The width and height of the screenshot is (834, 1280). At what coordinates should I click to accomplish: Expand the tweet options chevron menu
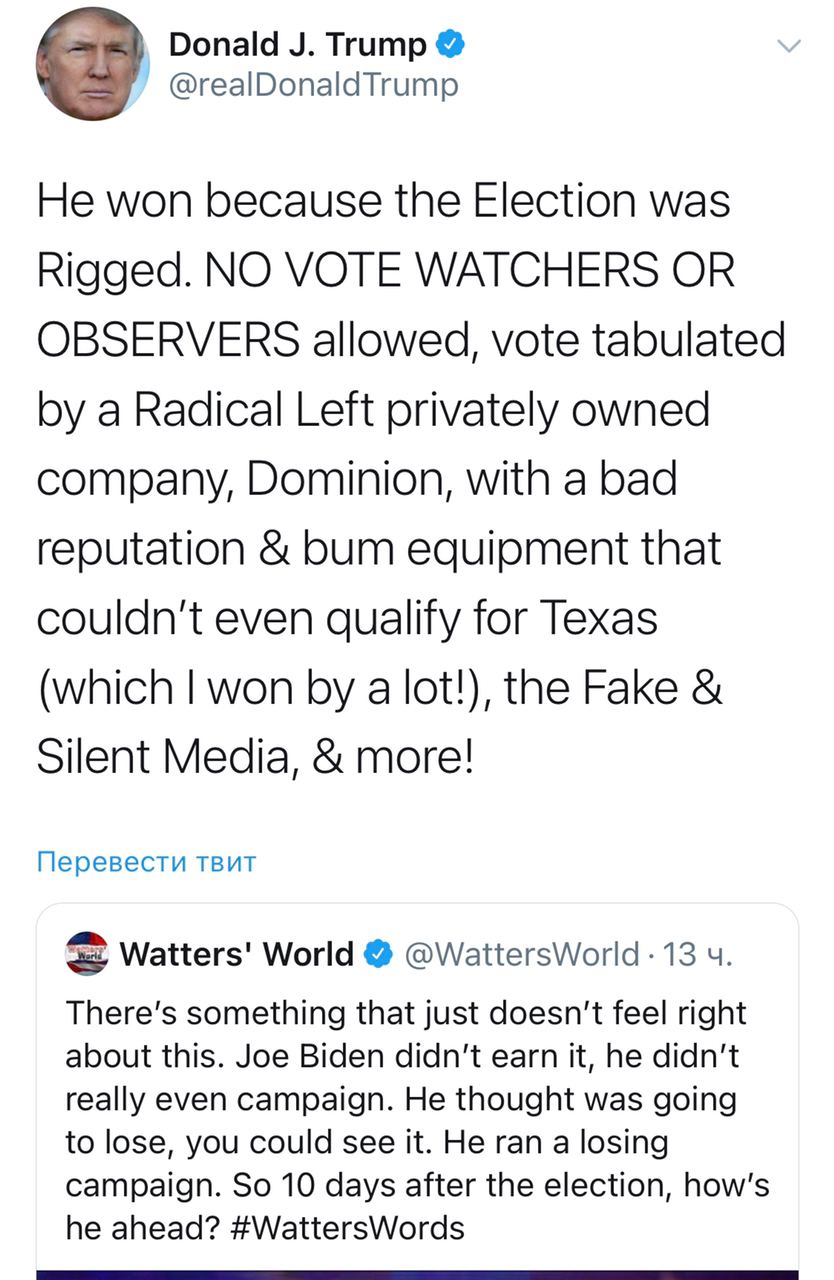pos(789,46)
